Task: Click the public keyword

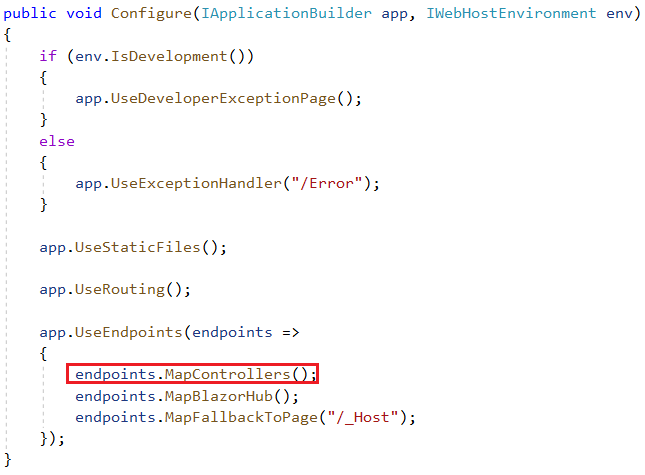Action: [30, 14]
